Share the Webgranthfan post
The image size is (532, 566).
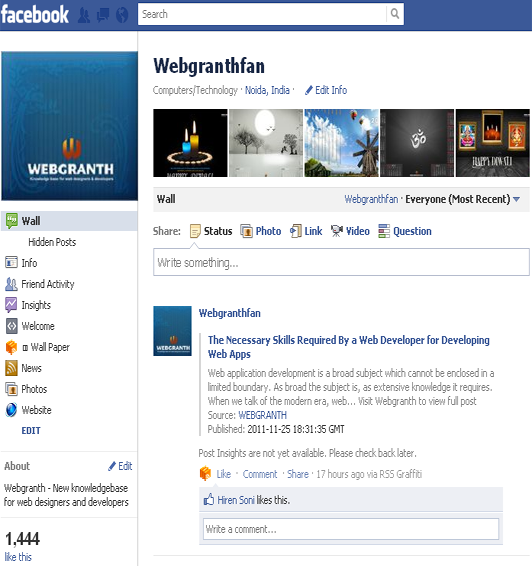pyautogui.click(x=298, y=474)
